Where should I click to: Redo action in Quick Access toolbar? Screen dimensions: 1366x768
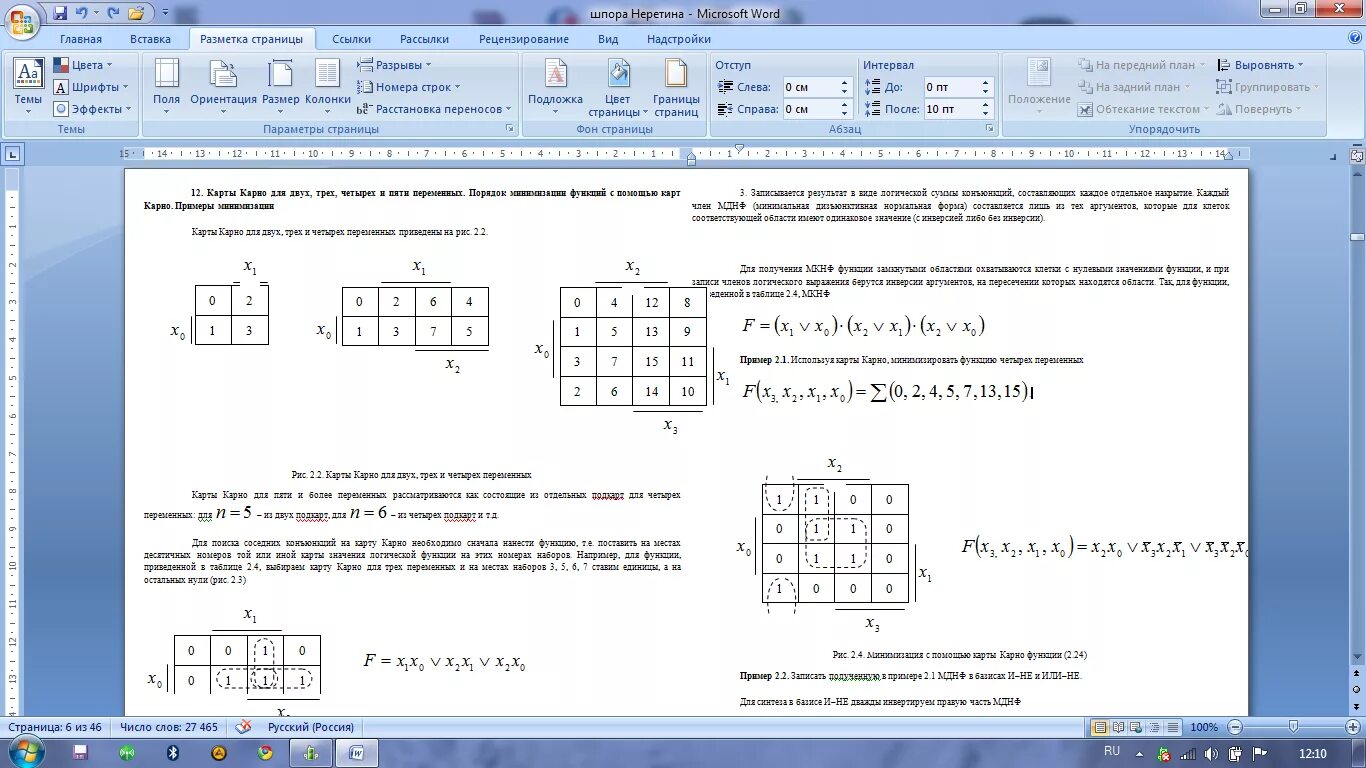point(113,14)
